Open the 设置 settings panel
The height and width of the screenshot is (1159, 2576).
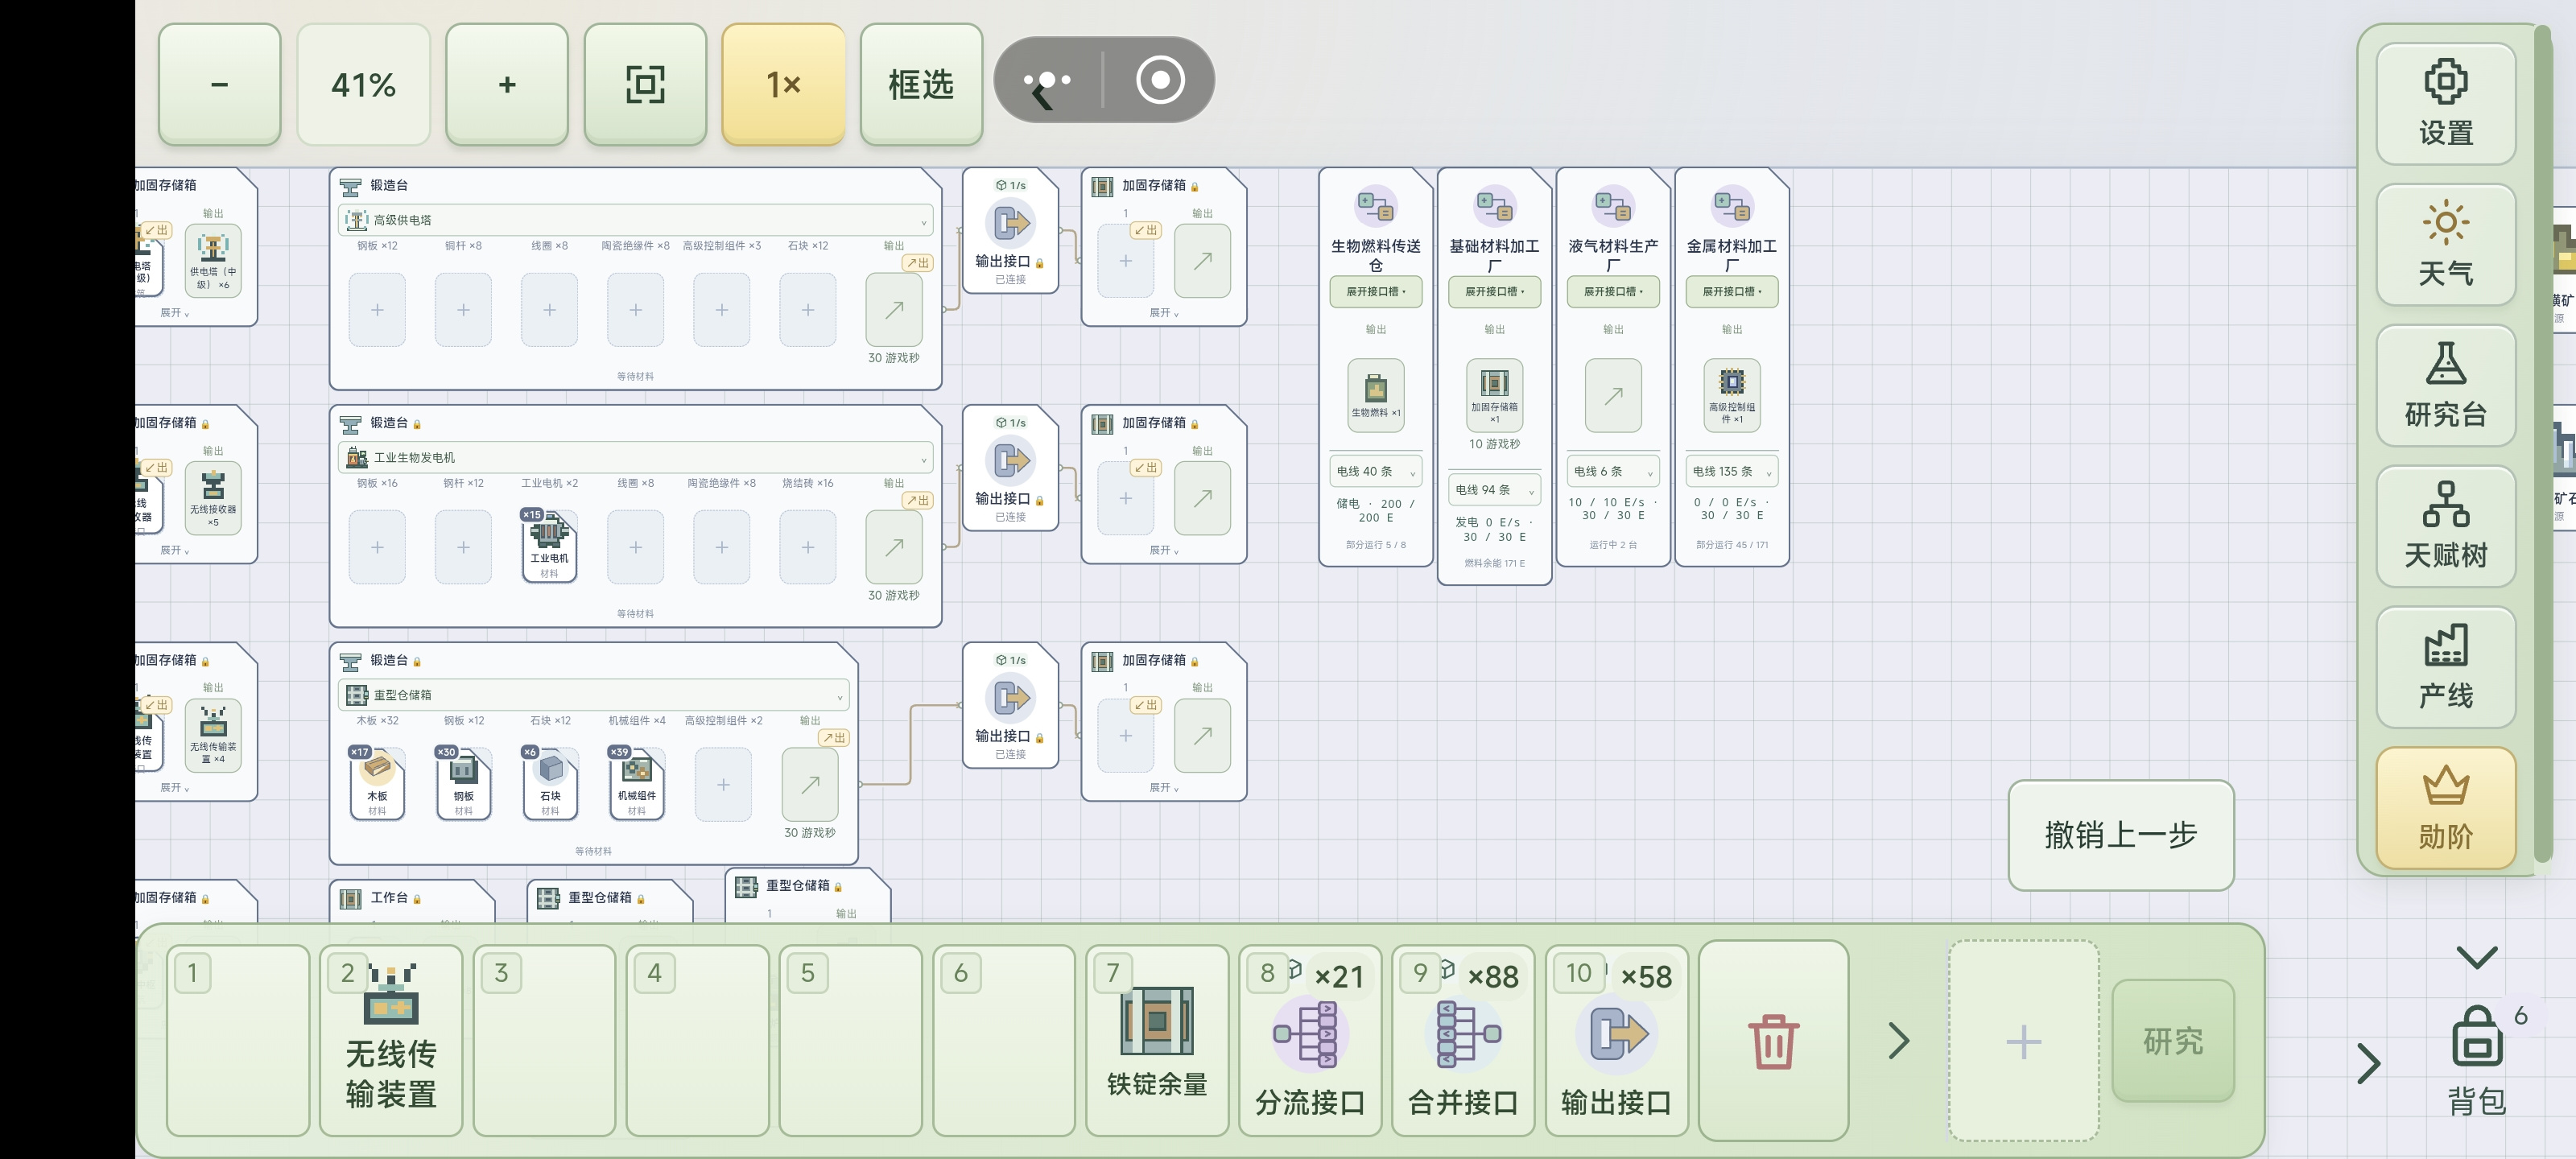pyautogui.click(x=2445, y=104)
